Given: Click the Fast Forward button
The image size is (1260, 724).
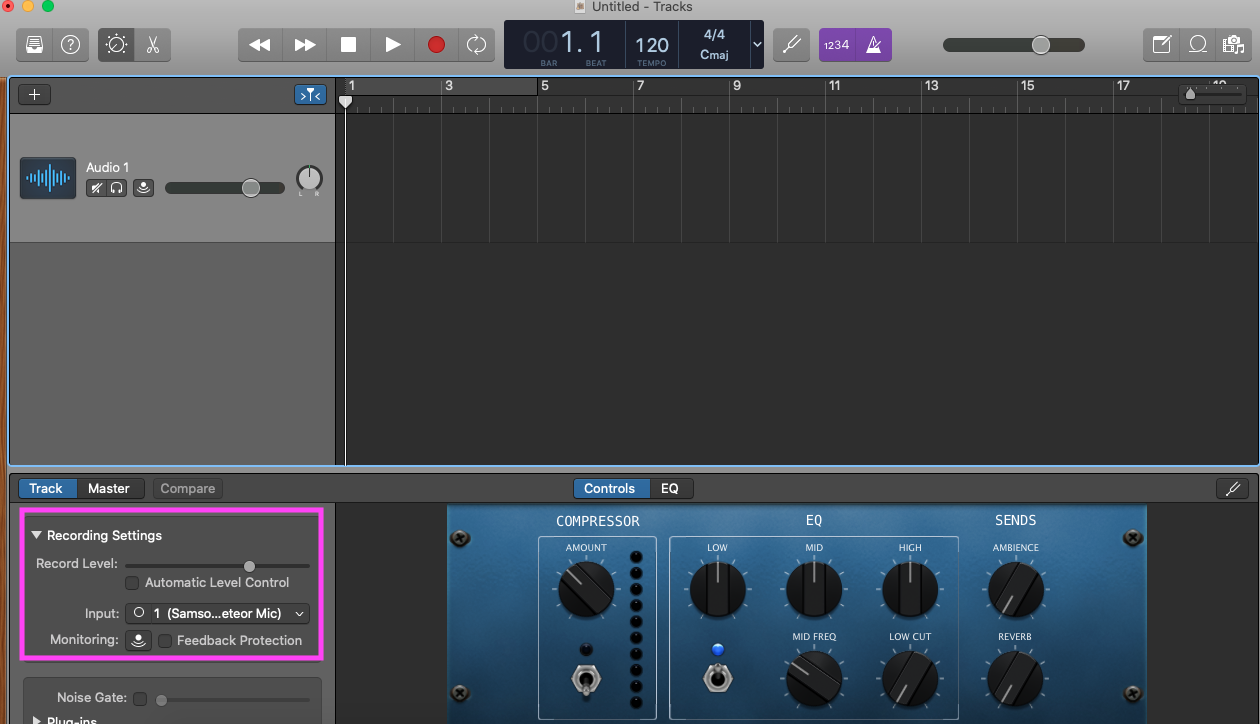Looking at the screenshot, I should [304, 45].
